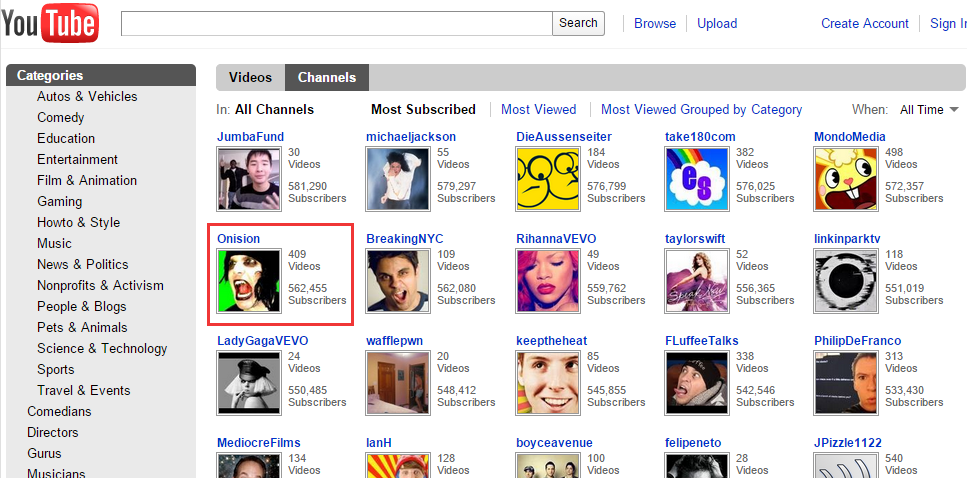The image size is (967, 478).
Task: Choose News & Politics category
Action: point(83,264)
